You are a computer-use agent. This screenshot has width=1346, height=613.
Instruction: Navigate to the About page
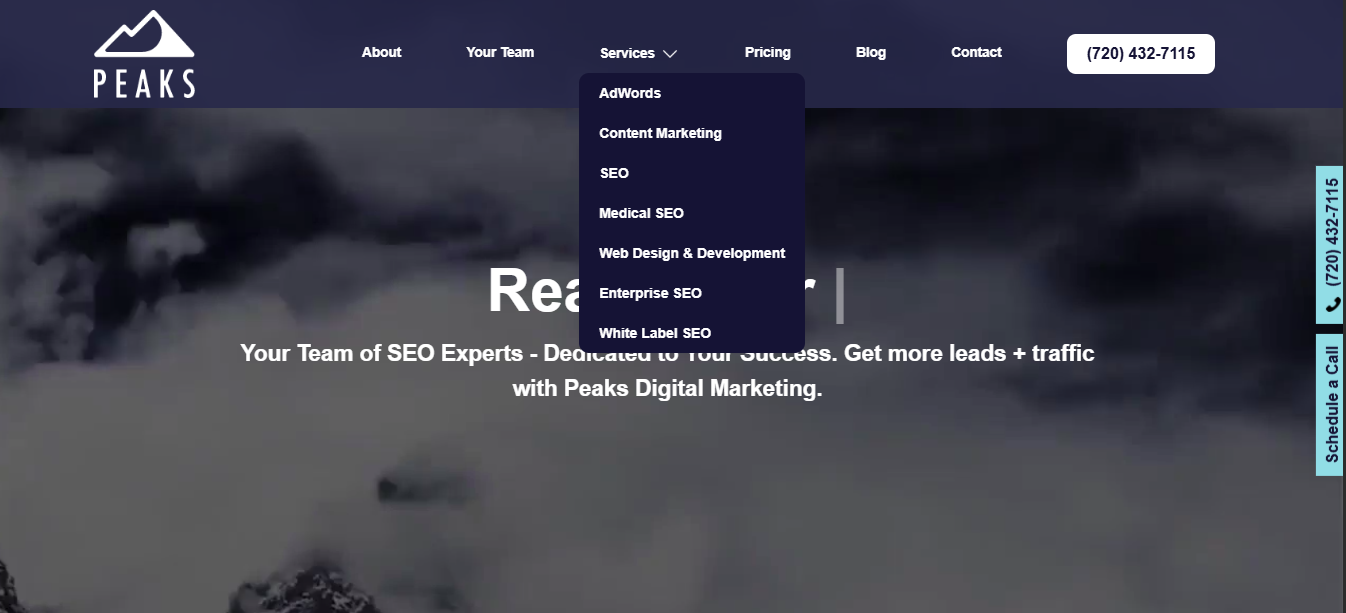point(381,52)
